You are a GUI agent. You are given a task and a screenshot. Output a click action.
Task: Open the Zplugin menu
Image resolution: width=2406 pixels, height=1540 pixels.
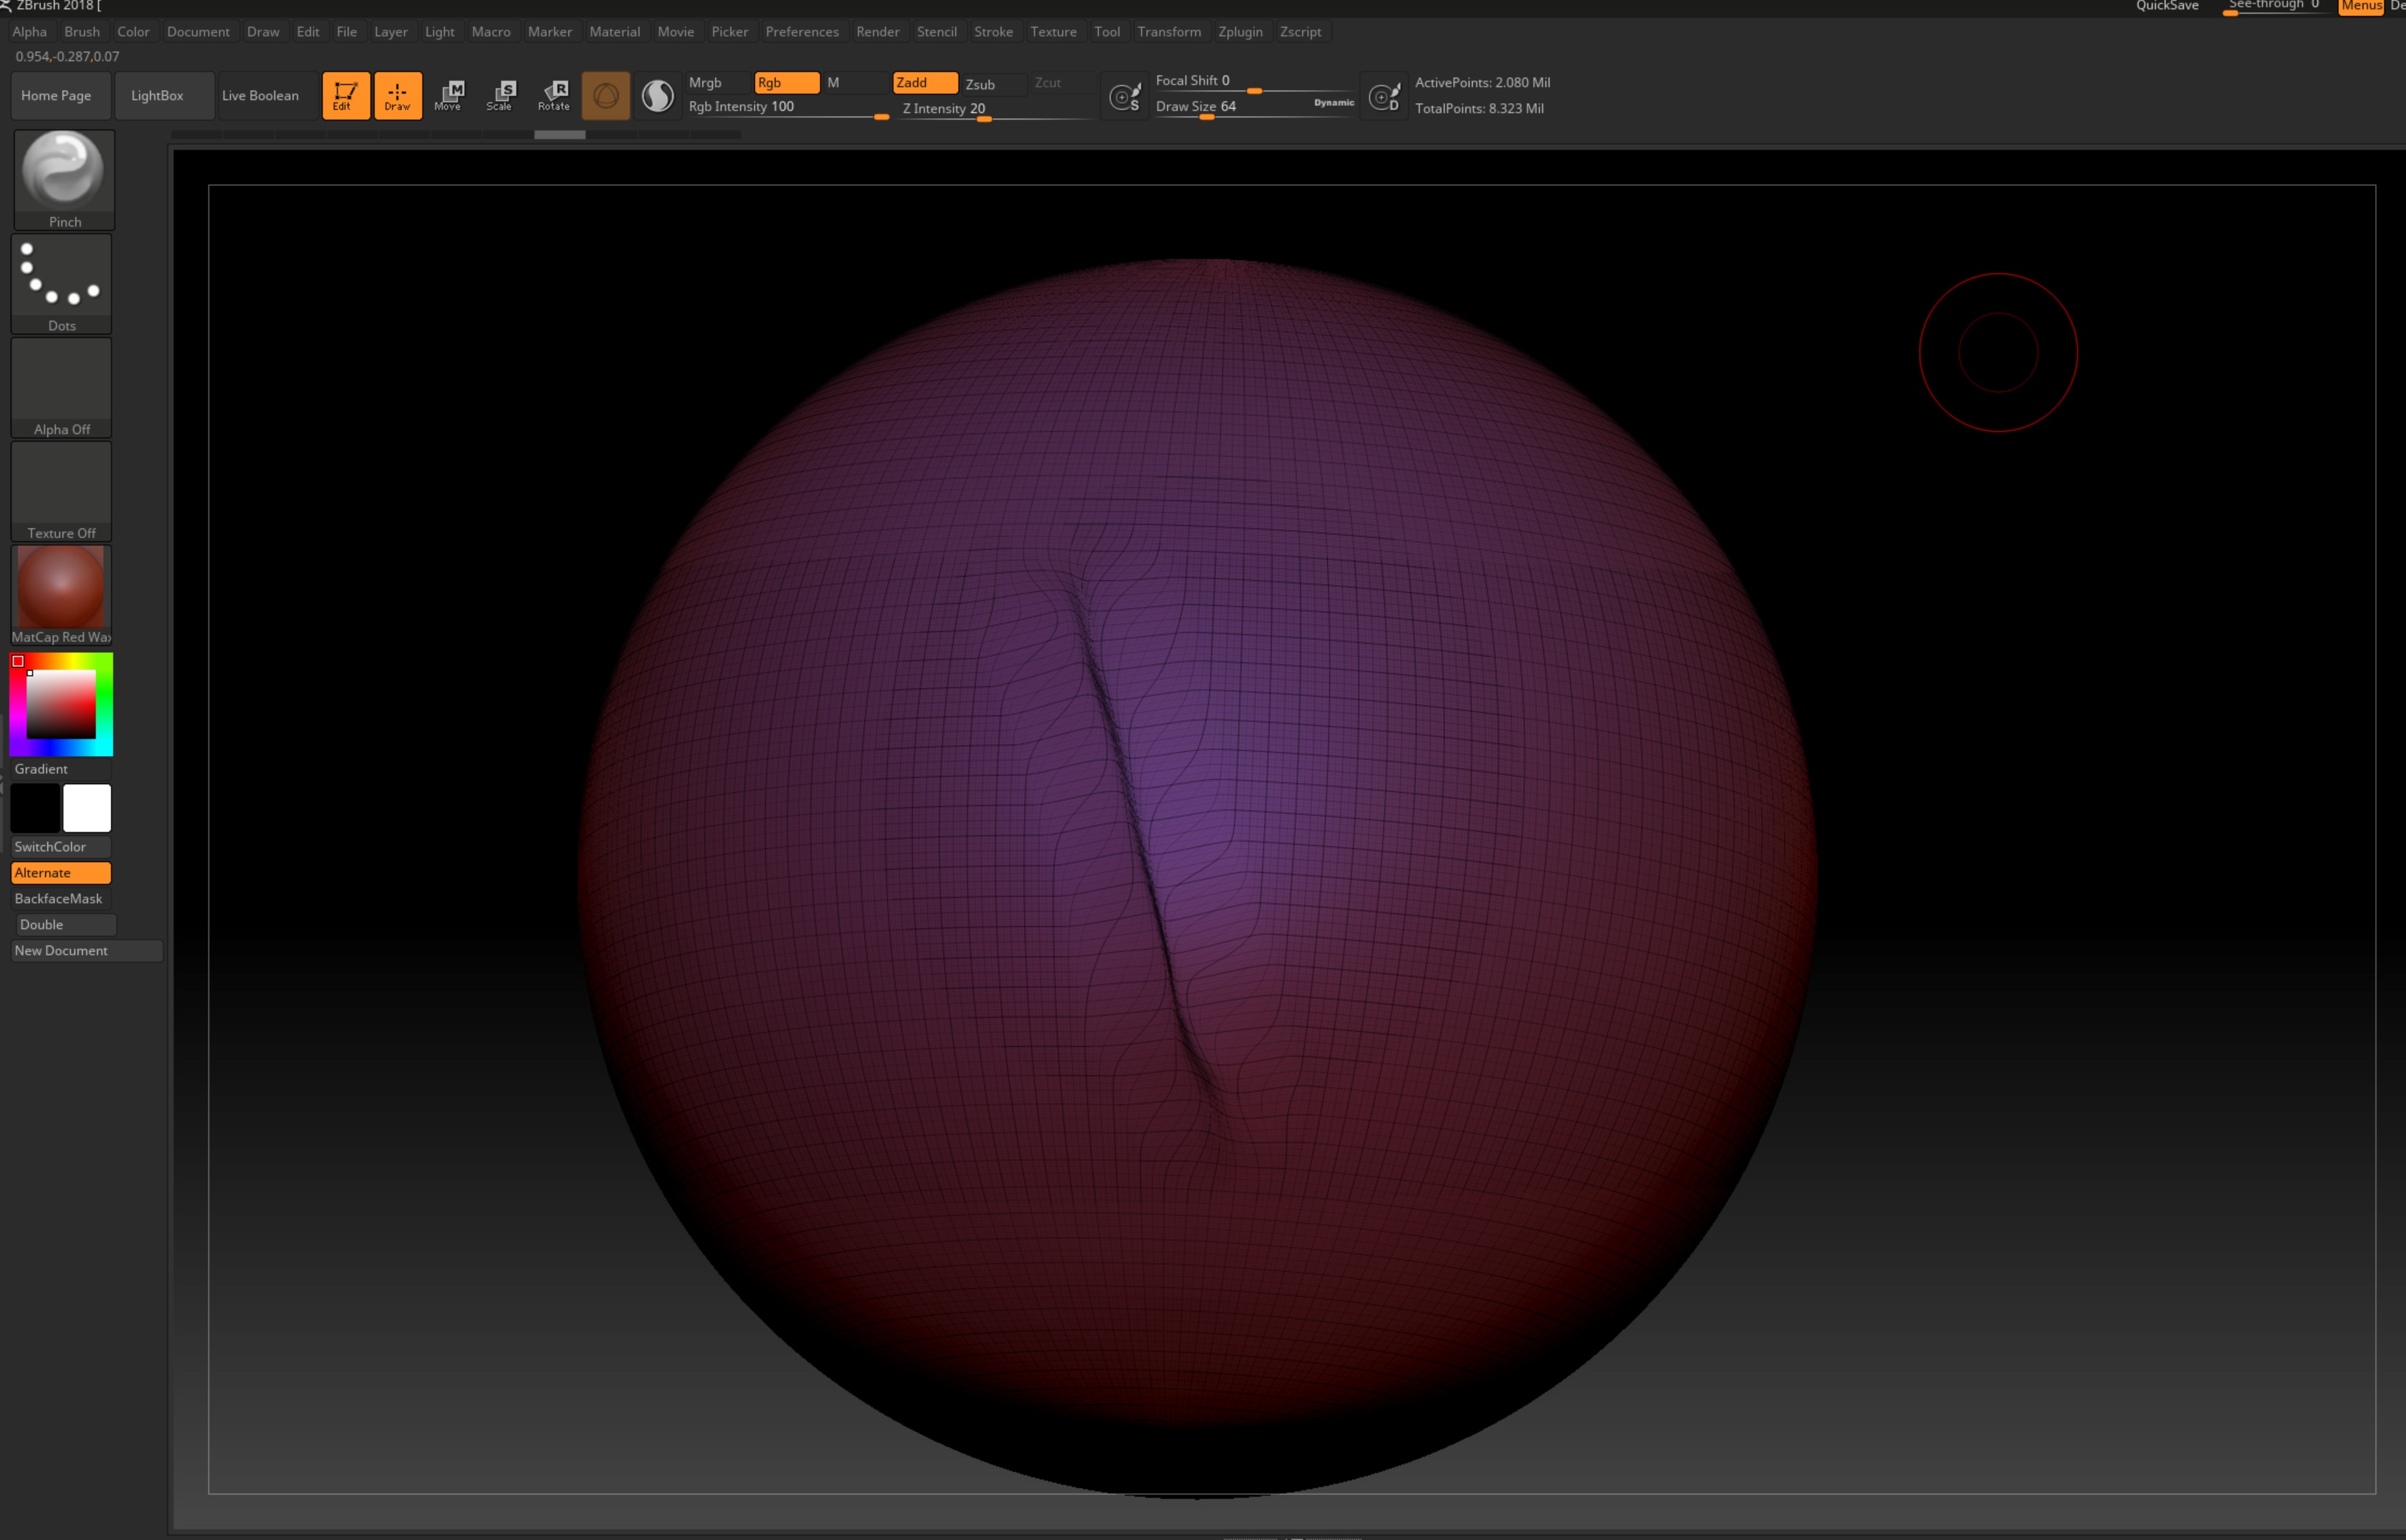coord(1240,32)
